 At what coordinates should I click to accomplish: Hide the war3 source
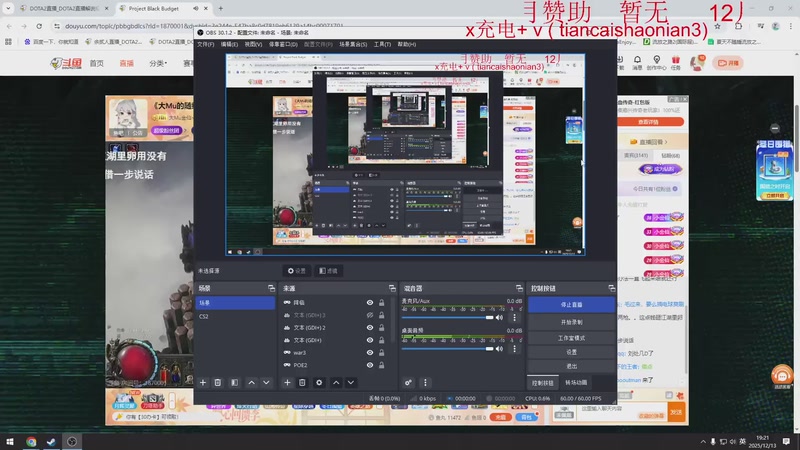[370, 353]
